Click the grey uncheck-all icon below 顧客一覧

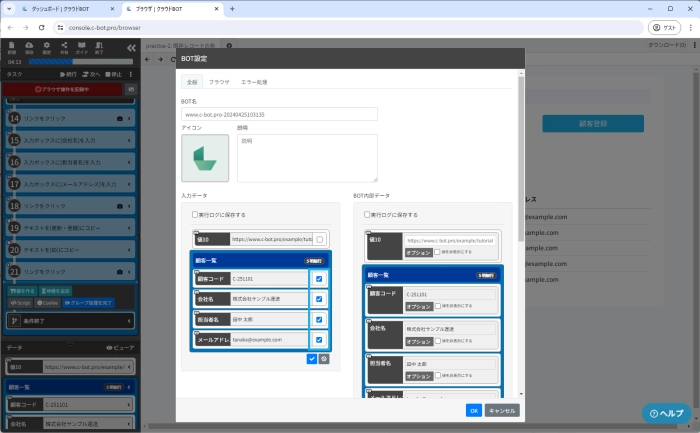pos(324,358)
